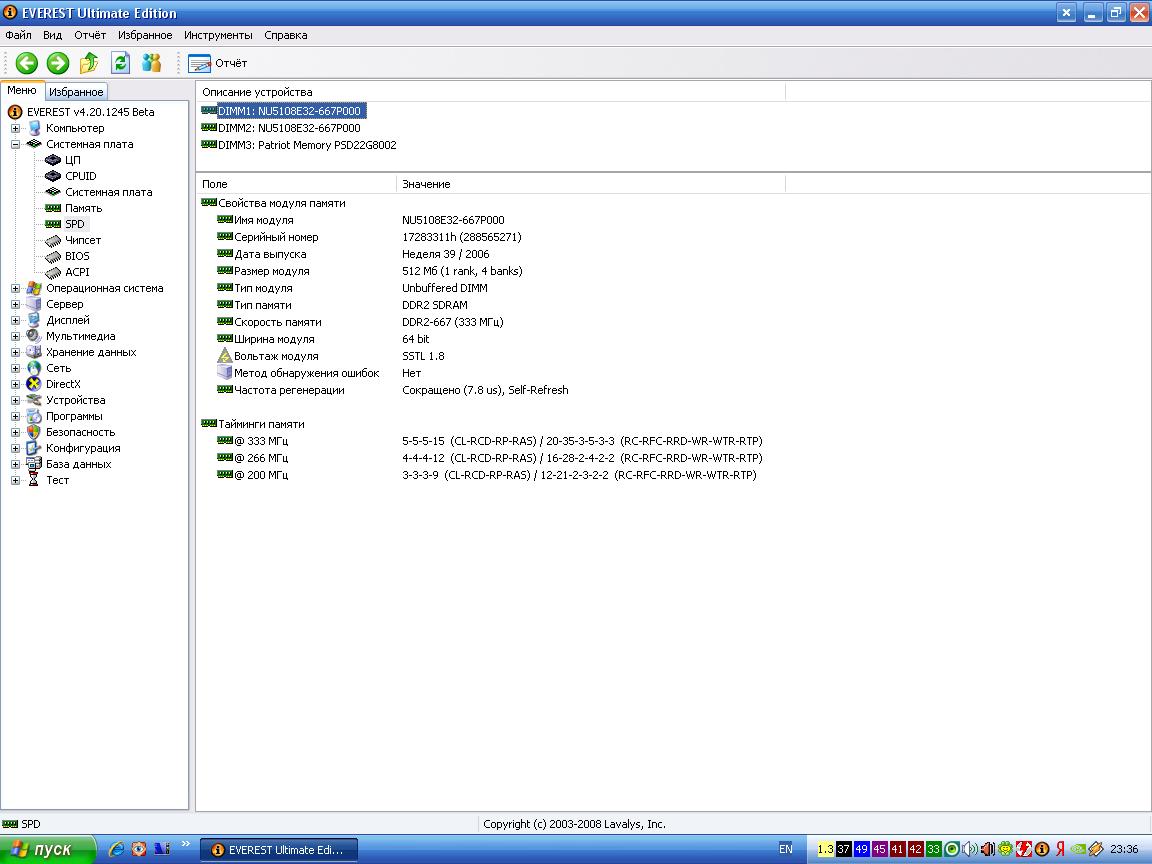This screenshot has height=864, width=1152.
Task: Click the NVIDIA tray icon
Action: (1078, 849)
